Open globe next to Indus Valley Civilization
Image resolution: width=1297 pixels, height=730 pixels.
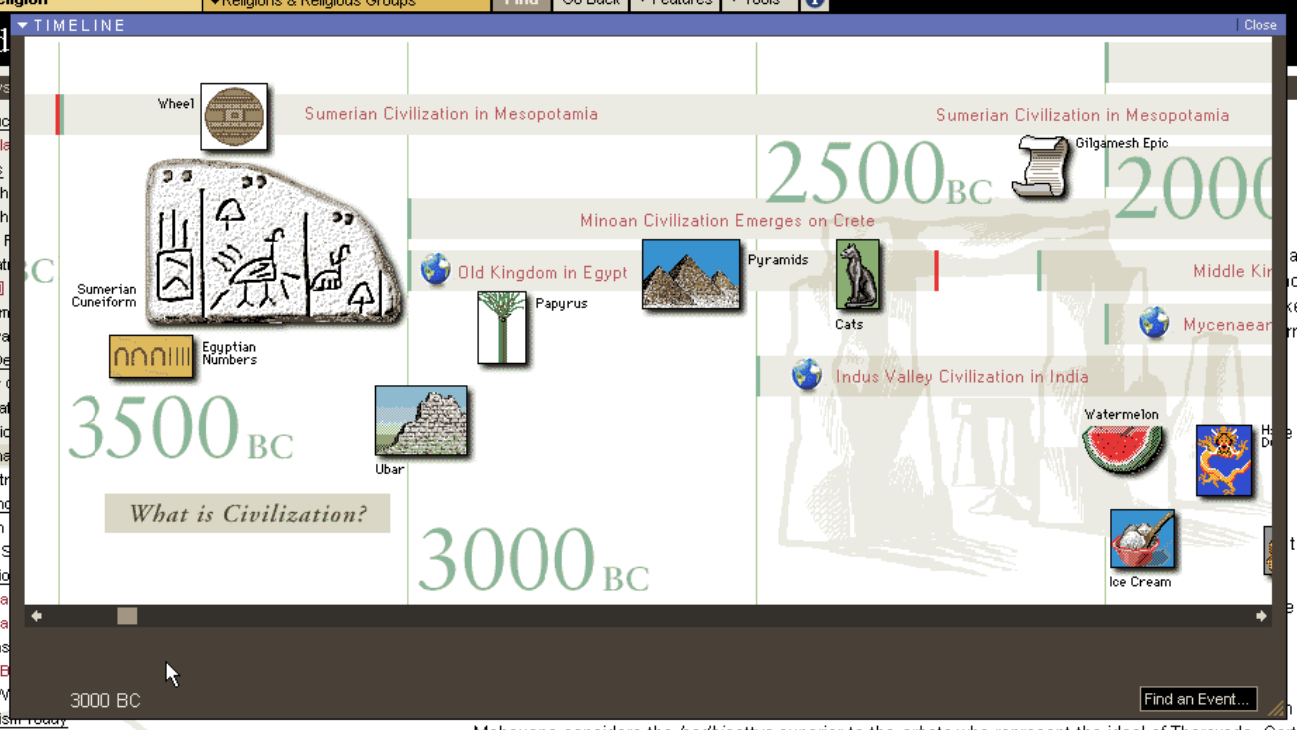click(807, 375)
